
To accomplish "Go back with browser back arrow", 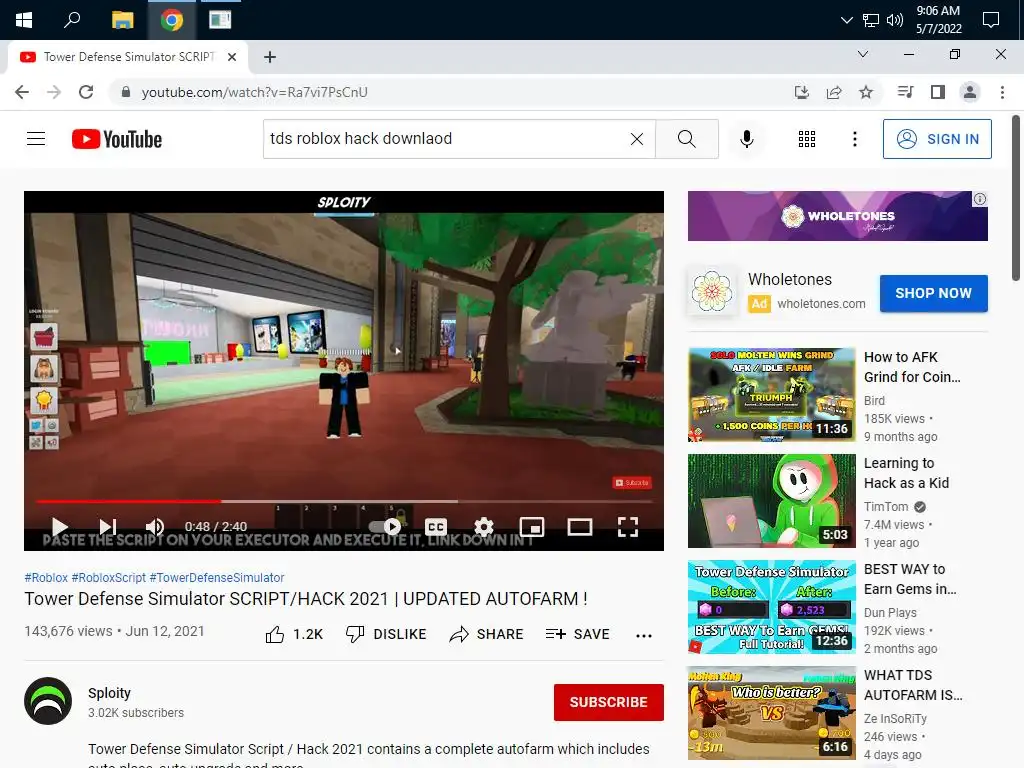I will [x=22, y=92].
